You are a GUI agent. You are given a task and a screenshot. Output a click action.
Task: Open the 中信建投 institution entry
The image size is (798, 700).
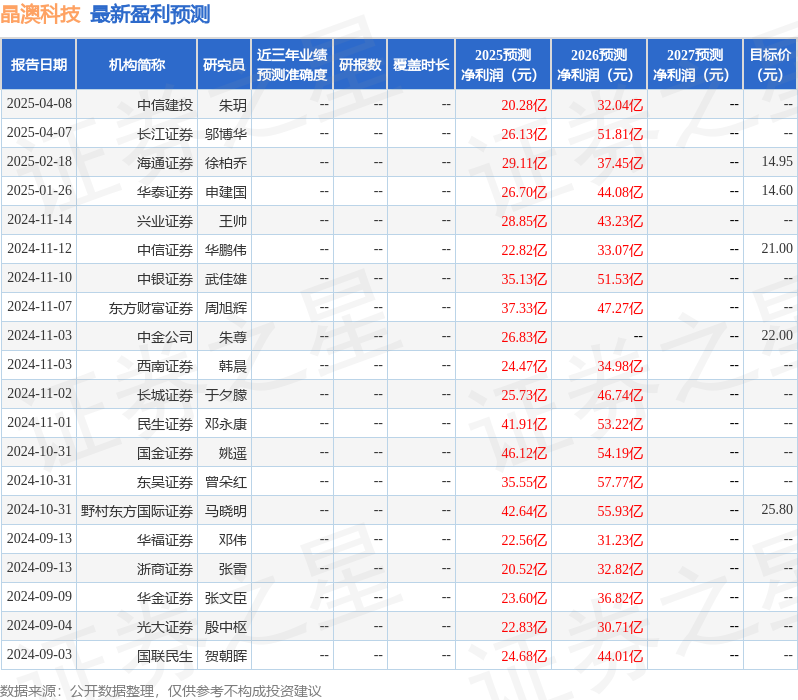(x=165, y=104)
